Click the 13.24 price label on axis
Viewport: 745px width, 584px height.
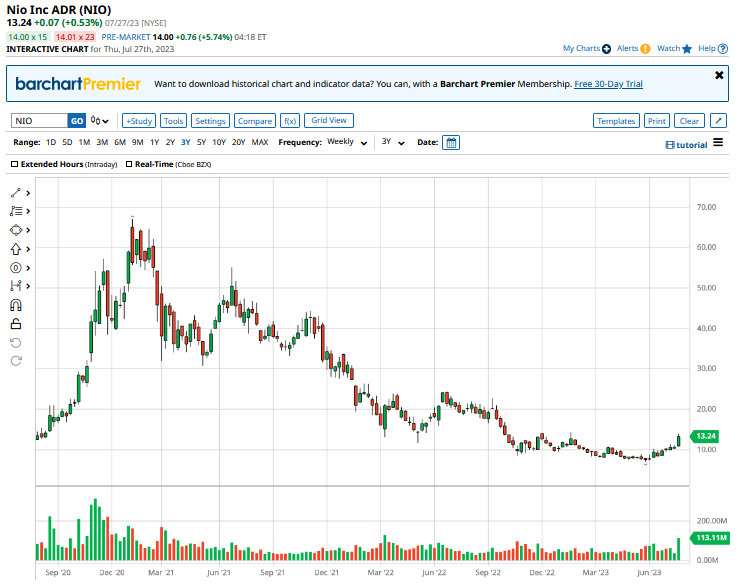(x=706, y=436)
